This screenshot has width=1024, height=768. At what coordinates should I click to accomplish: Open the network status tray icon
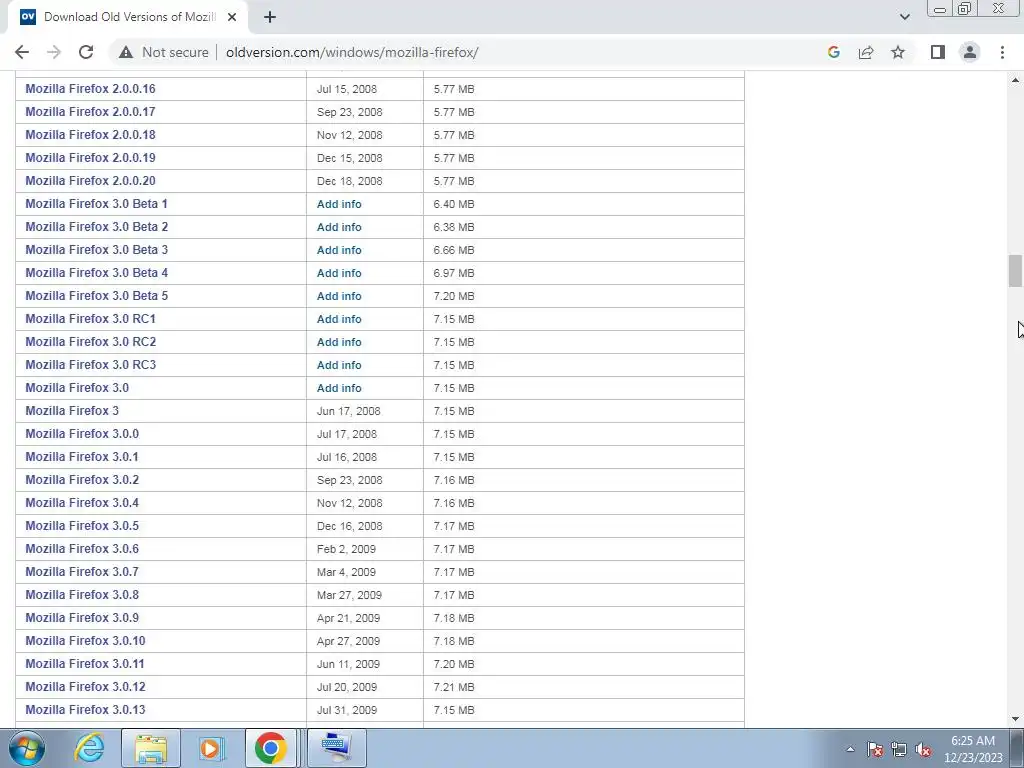(899, 750)
